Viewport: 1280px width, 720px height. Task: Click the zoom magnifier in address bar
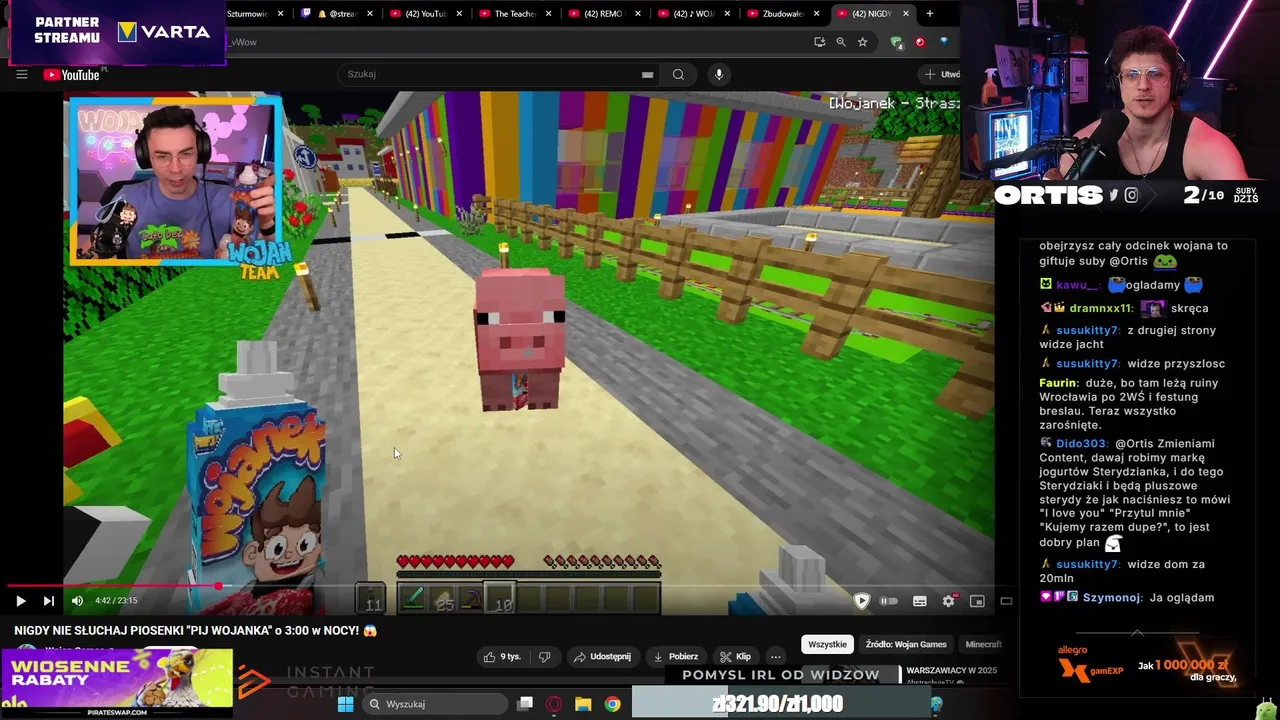[840, 42]
